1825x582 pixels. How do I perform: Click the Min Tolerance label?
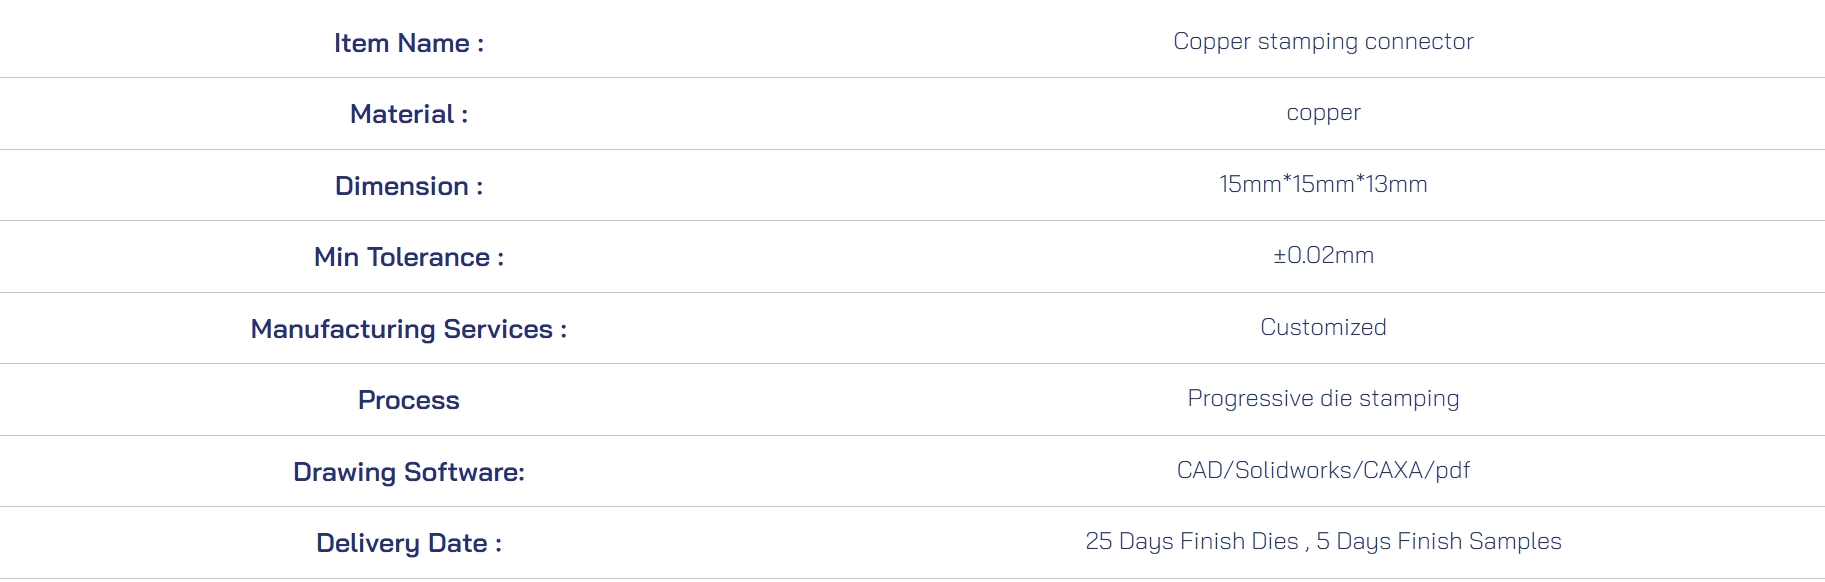(409, 257)
